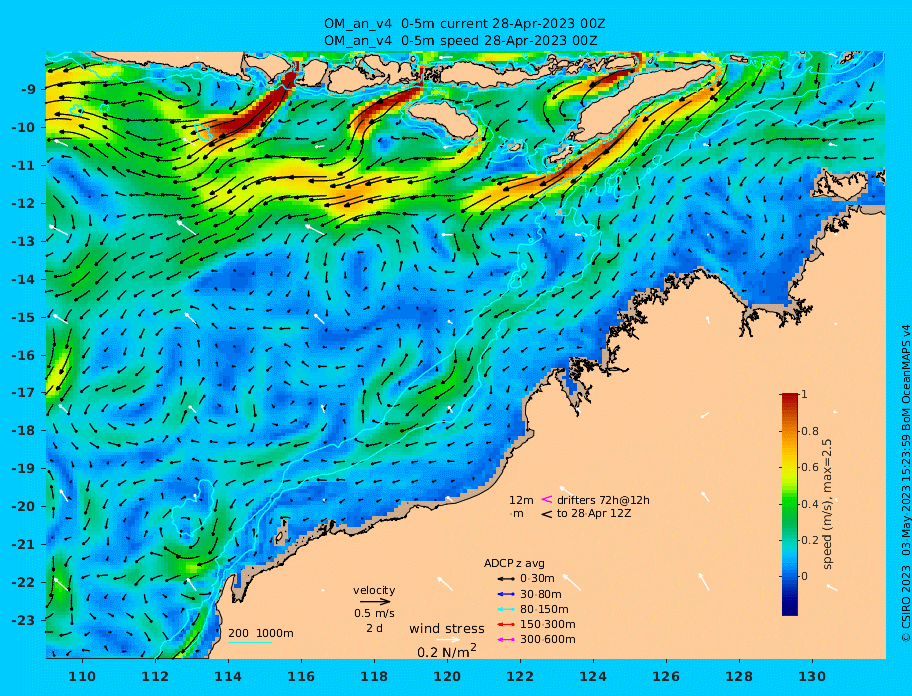Click the CSIRO 2023 BoM OceanMAPS copyright text
The image size is (912, 696).
tap(906, 483)
